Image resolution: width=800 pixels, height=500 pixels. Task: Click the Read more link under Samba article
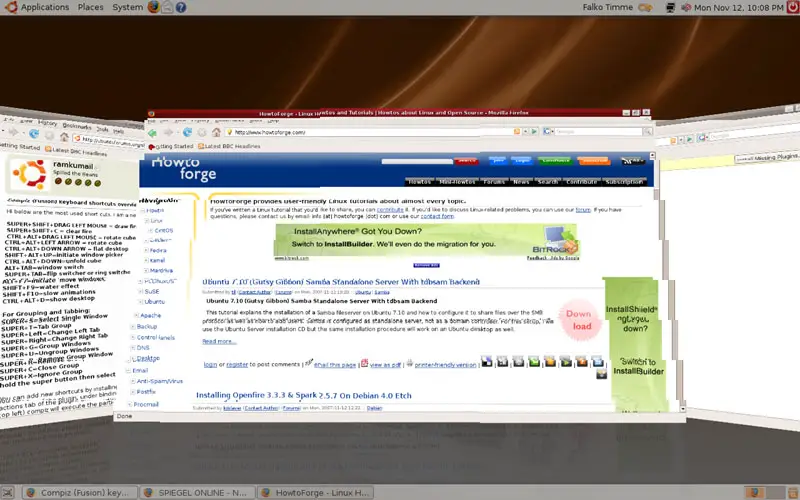[219, 341]
